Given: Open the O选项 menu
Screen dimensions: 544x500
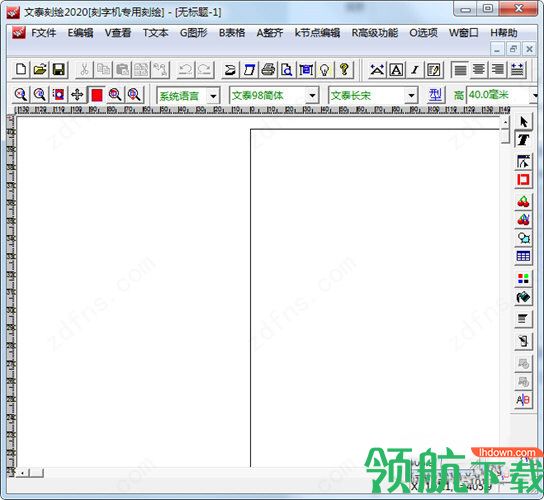Looking at the screenshot, I should 423,33.
